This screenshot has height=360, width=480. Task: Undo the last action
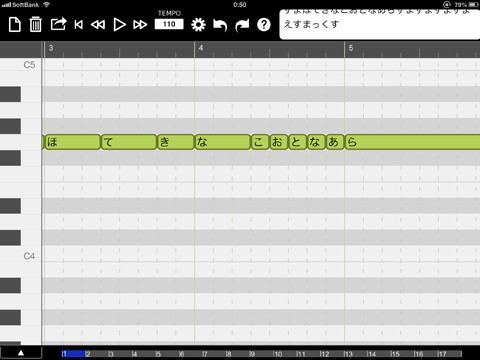[220, 25]
